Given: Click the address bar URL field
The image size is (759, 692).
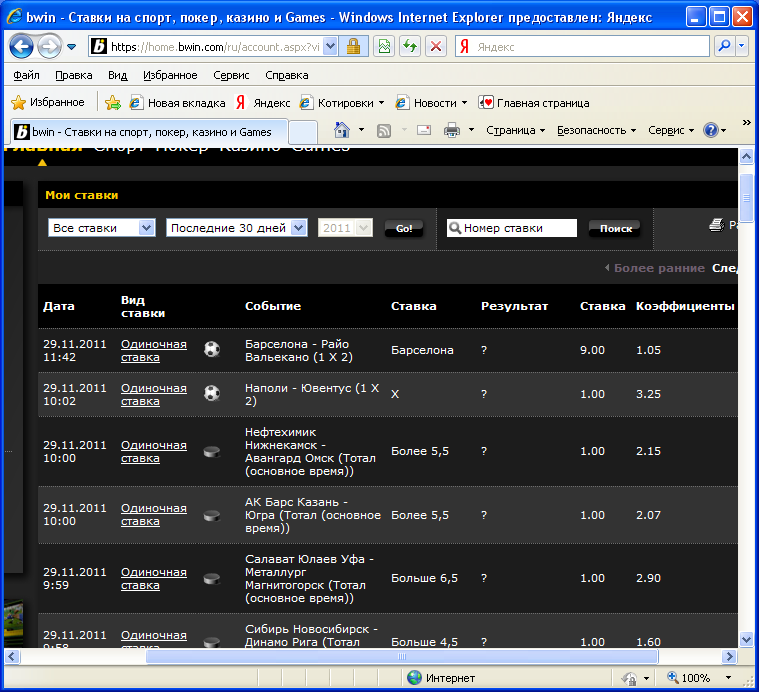Looking at the screenshot, I should 214,46.
